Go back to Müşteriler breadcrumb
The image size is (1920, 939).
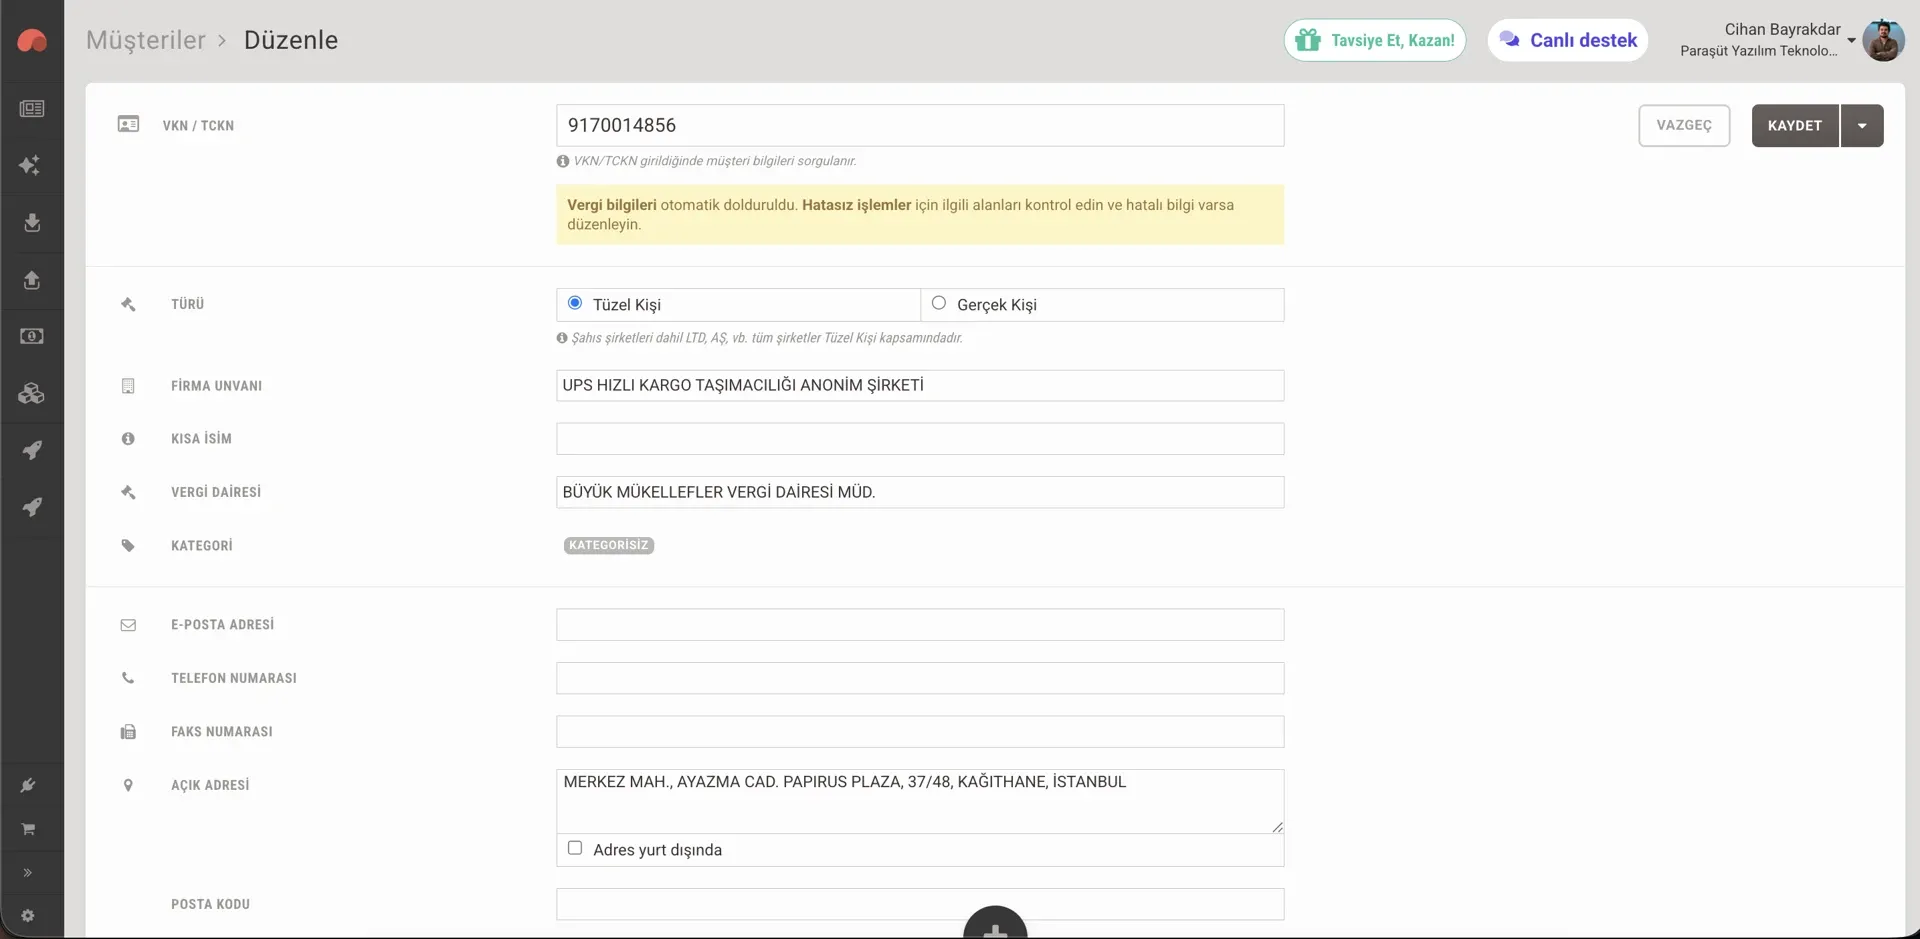pyautogui.click(x=146, y=40)
